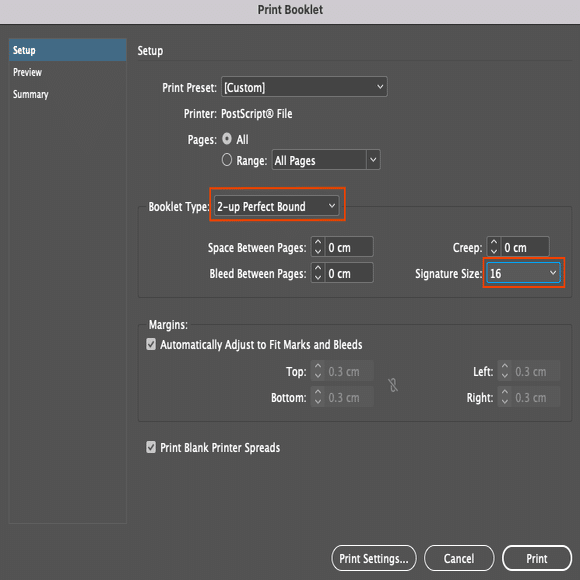The width and height of the screenshot is (580, 580).
Task: Select the Setup section in sidebar
Action: click(x=68, y=50)
